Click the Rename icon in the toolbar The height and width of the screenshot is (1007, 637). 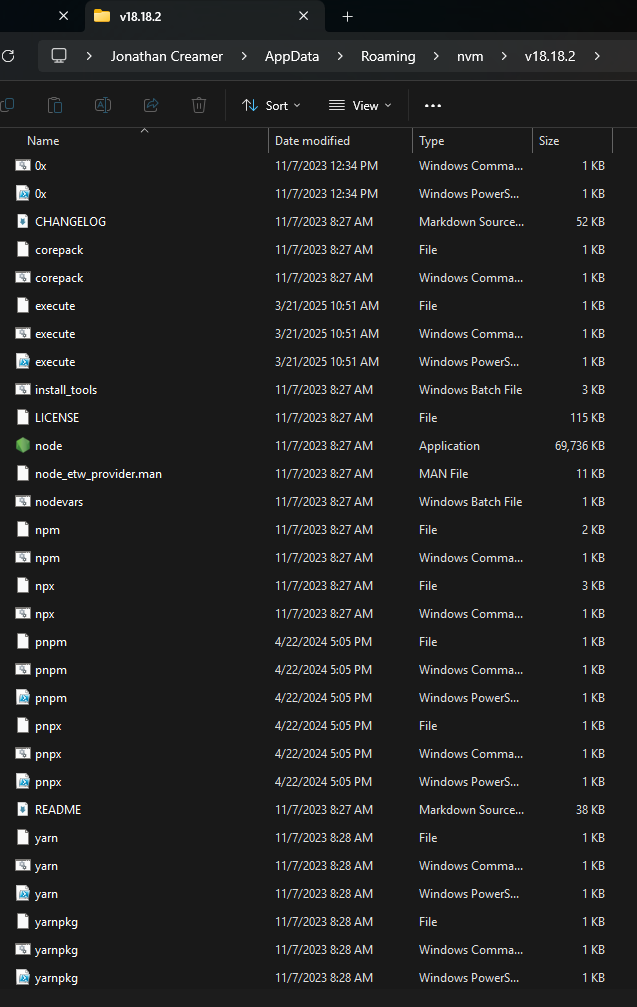pyautogui.click(x=103, y=105)
